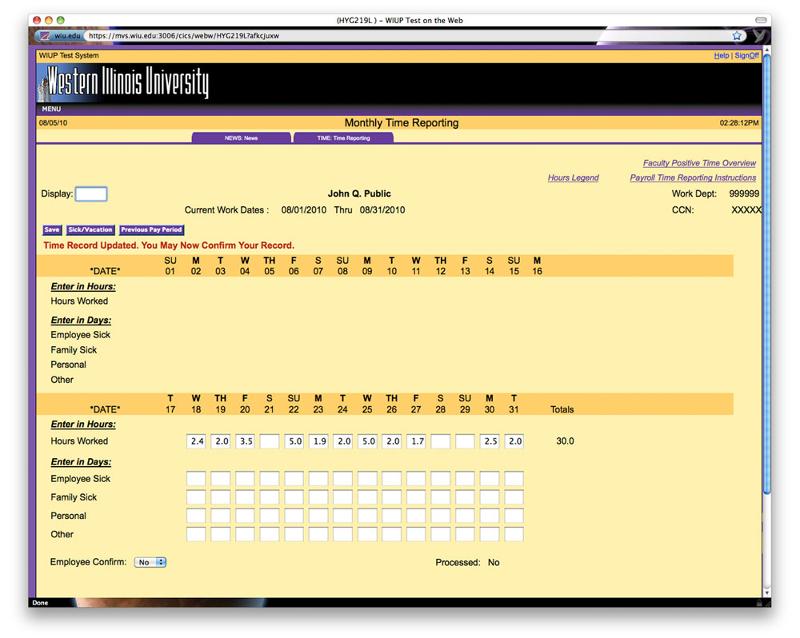The height and width of the screenshot is (638, 800).
Task: Click the bookmark star icon in address bar
Action: (x=737, y=35)
